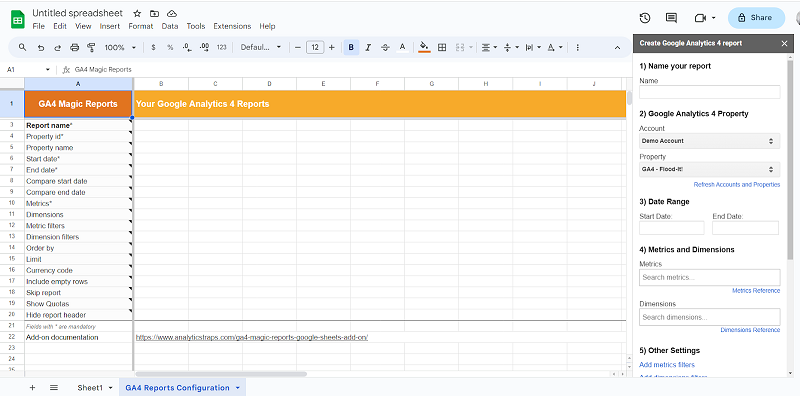Screen dimensions: 800x396
Task: Star the Untitled spreadsheet
Action: click(x=137, y=14)
